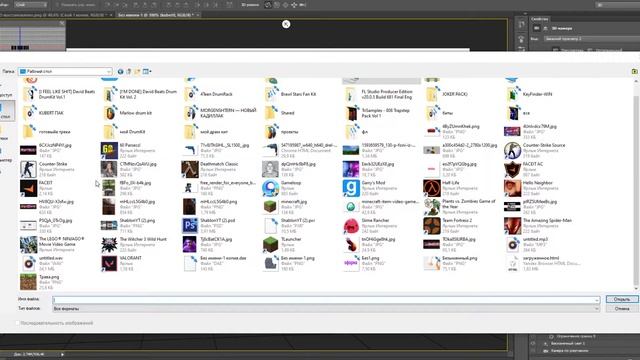Select the TLauncher shortcut icon
Viewport: 640px width, 360px height.
click(x=270, y=244)
